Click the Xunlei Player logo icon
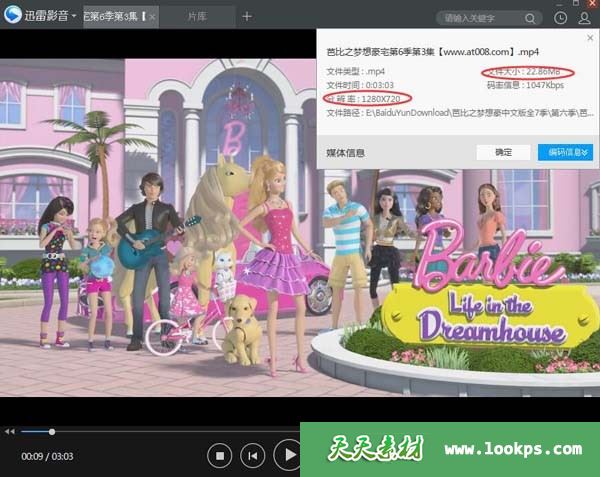Viewport: 600px width, 477px height. [x=12, y=16]
